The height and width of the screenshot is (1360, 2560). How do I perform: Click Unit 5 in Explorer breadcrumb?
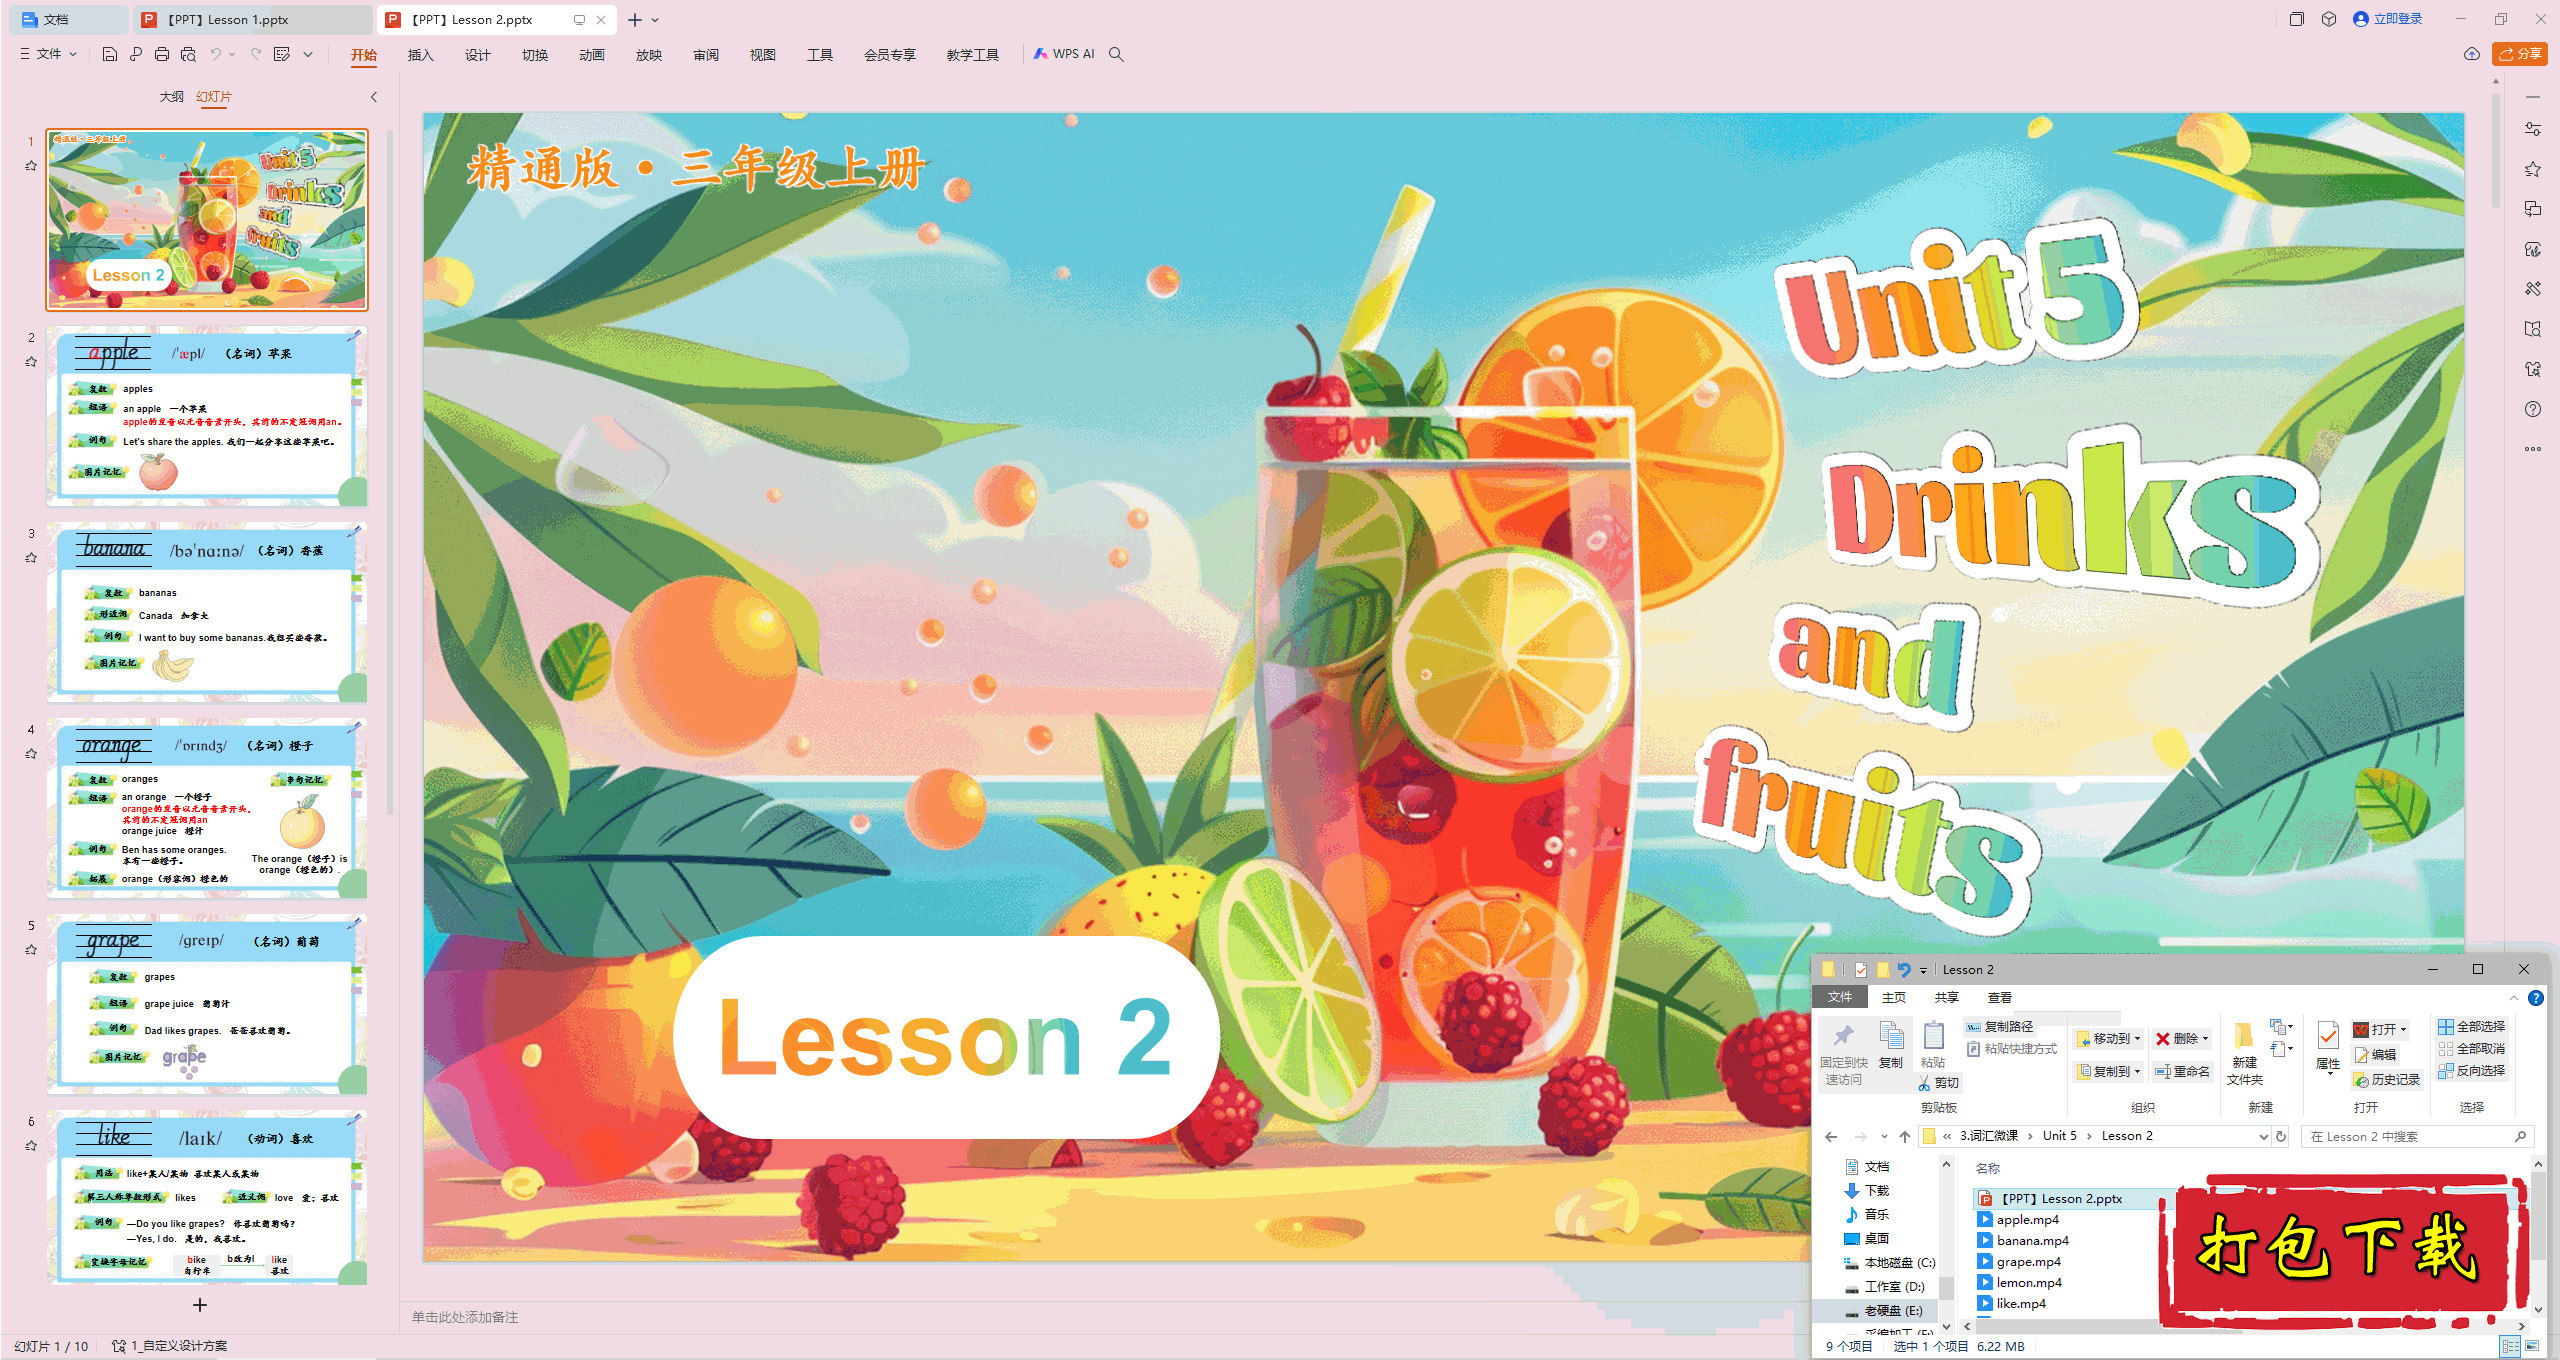tap(2059, 1136)
